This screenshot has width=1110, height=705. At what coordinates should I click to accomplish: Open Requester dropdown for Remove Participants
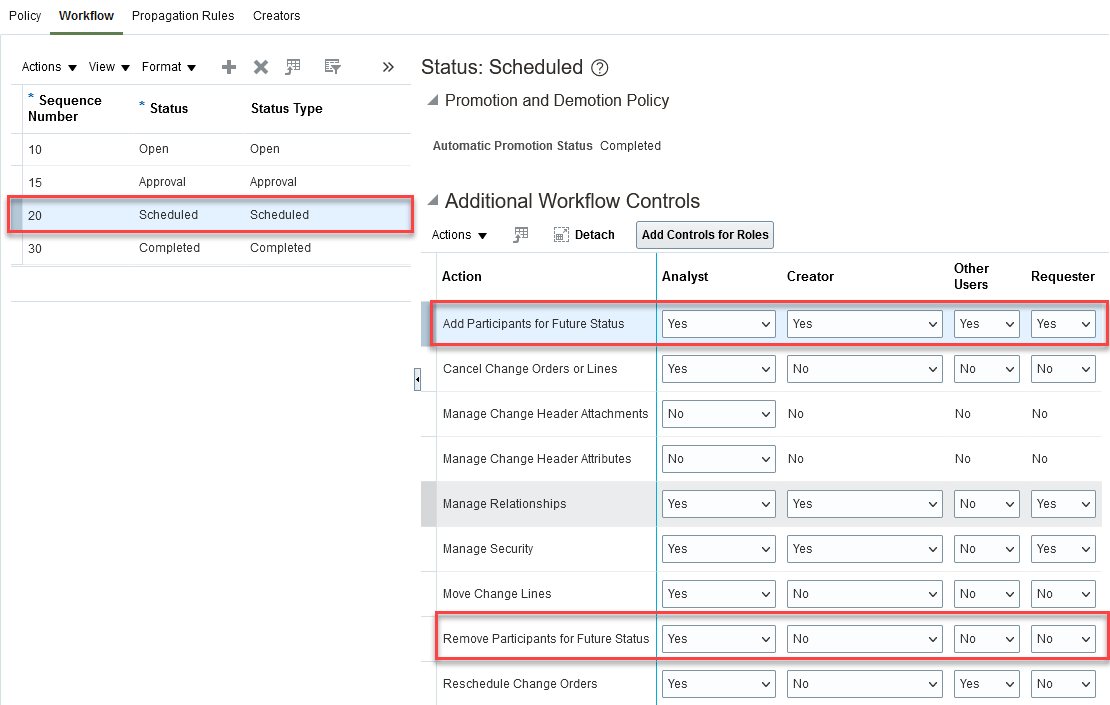click(1063, 639)
